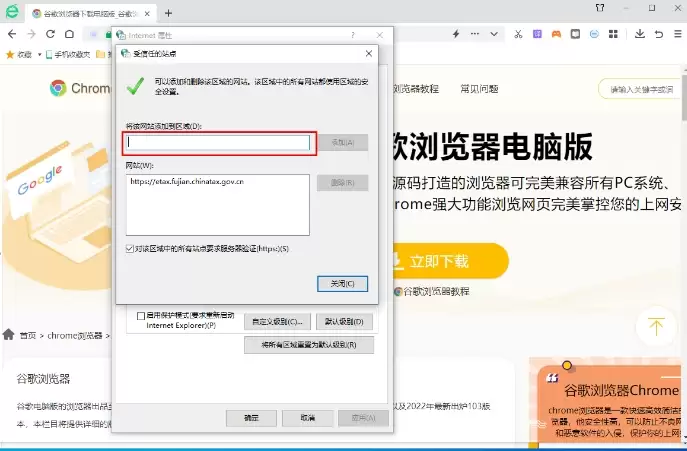The height and width of the screenshot is (451, 687).
Task: Click the lightning speed mode icon
Action: point(456,34)
